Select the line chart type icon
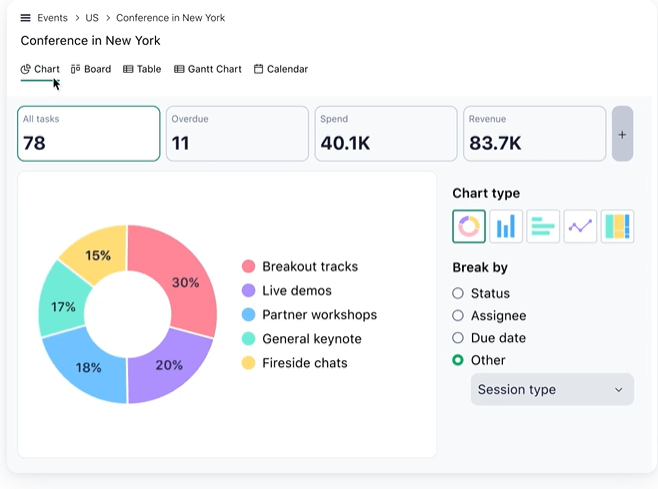658x489 pixels. [x=580, y=227]
